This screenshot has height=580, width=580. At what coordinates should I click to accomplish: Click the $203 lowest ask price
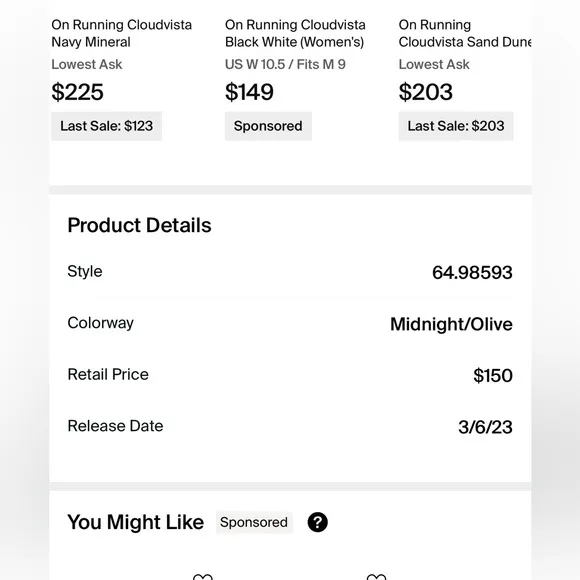[425, 92]
